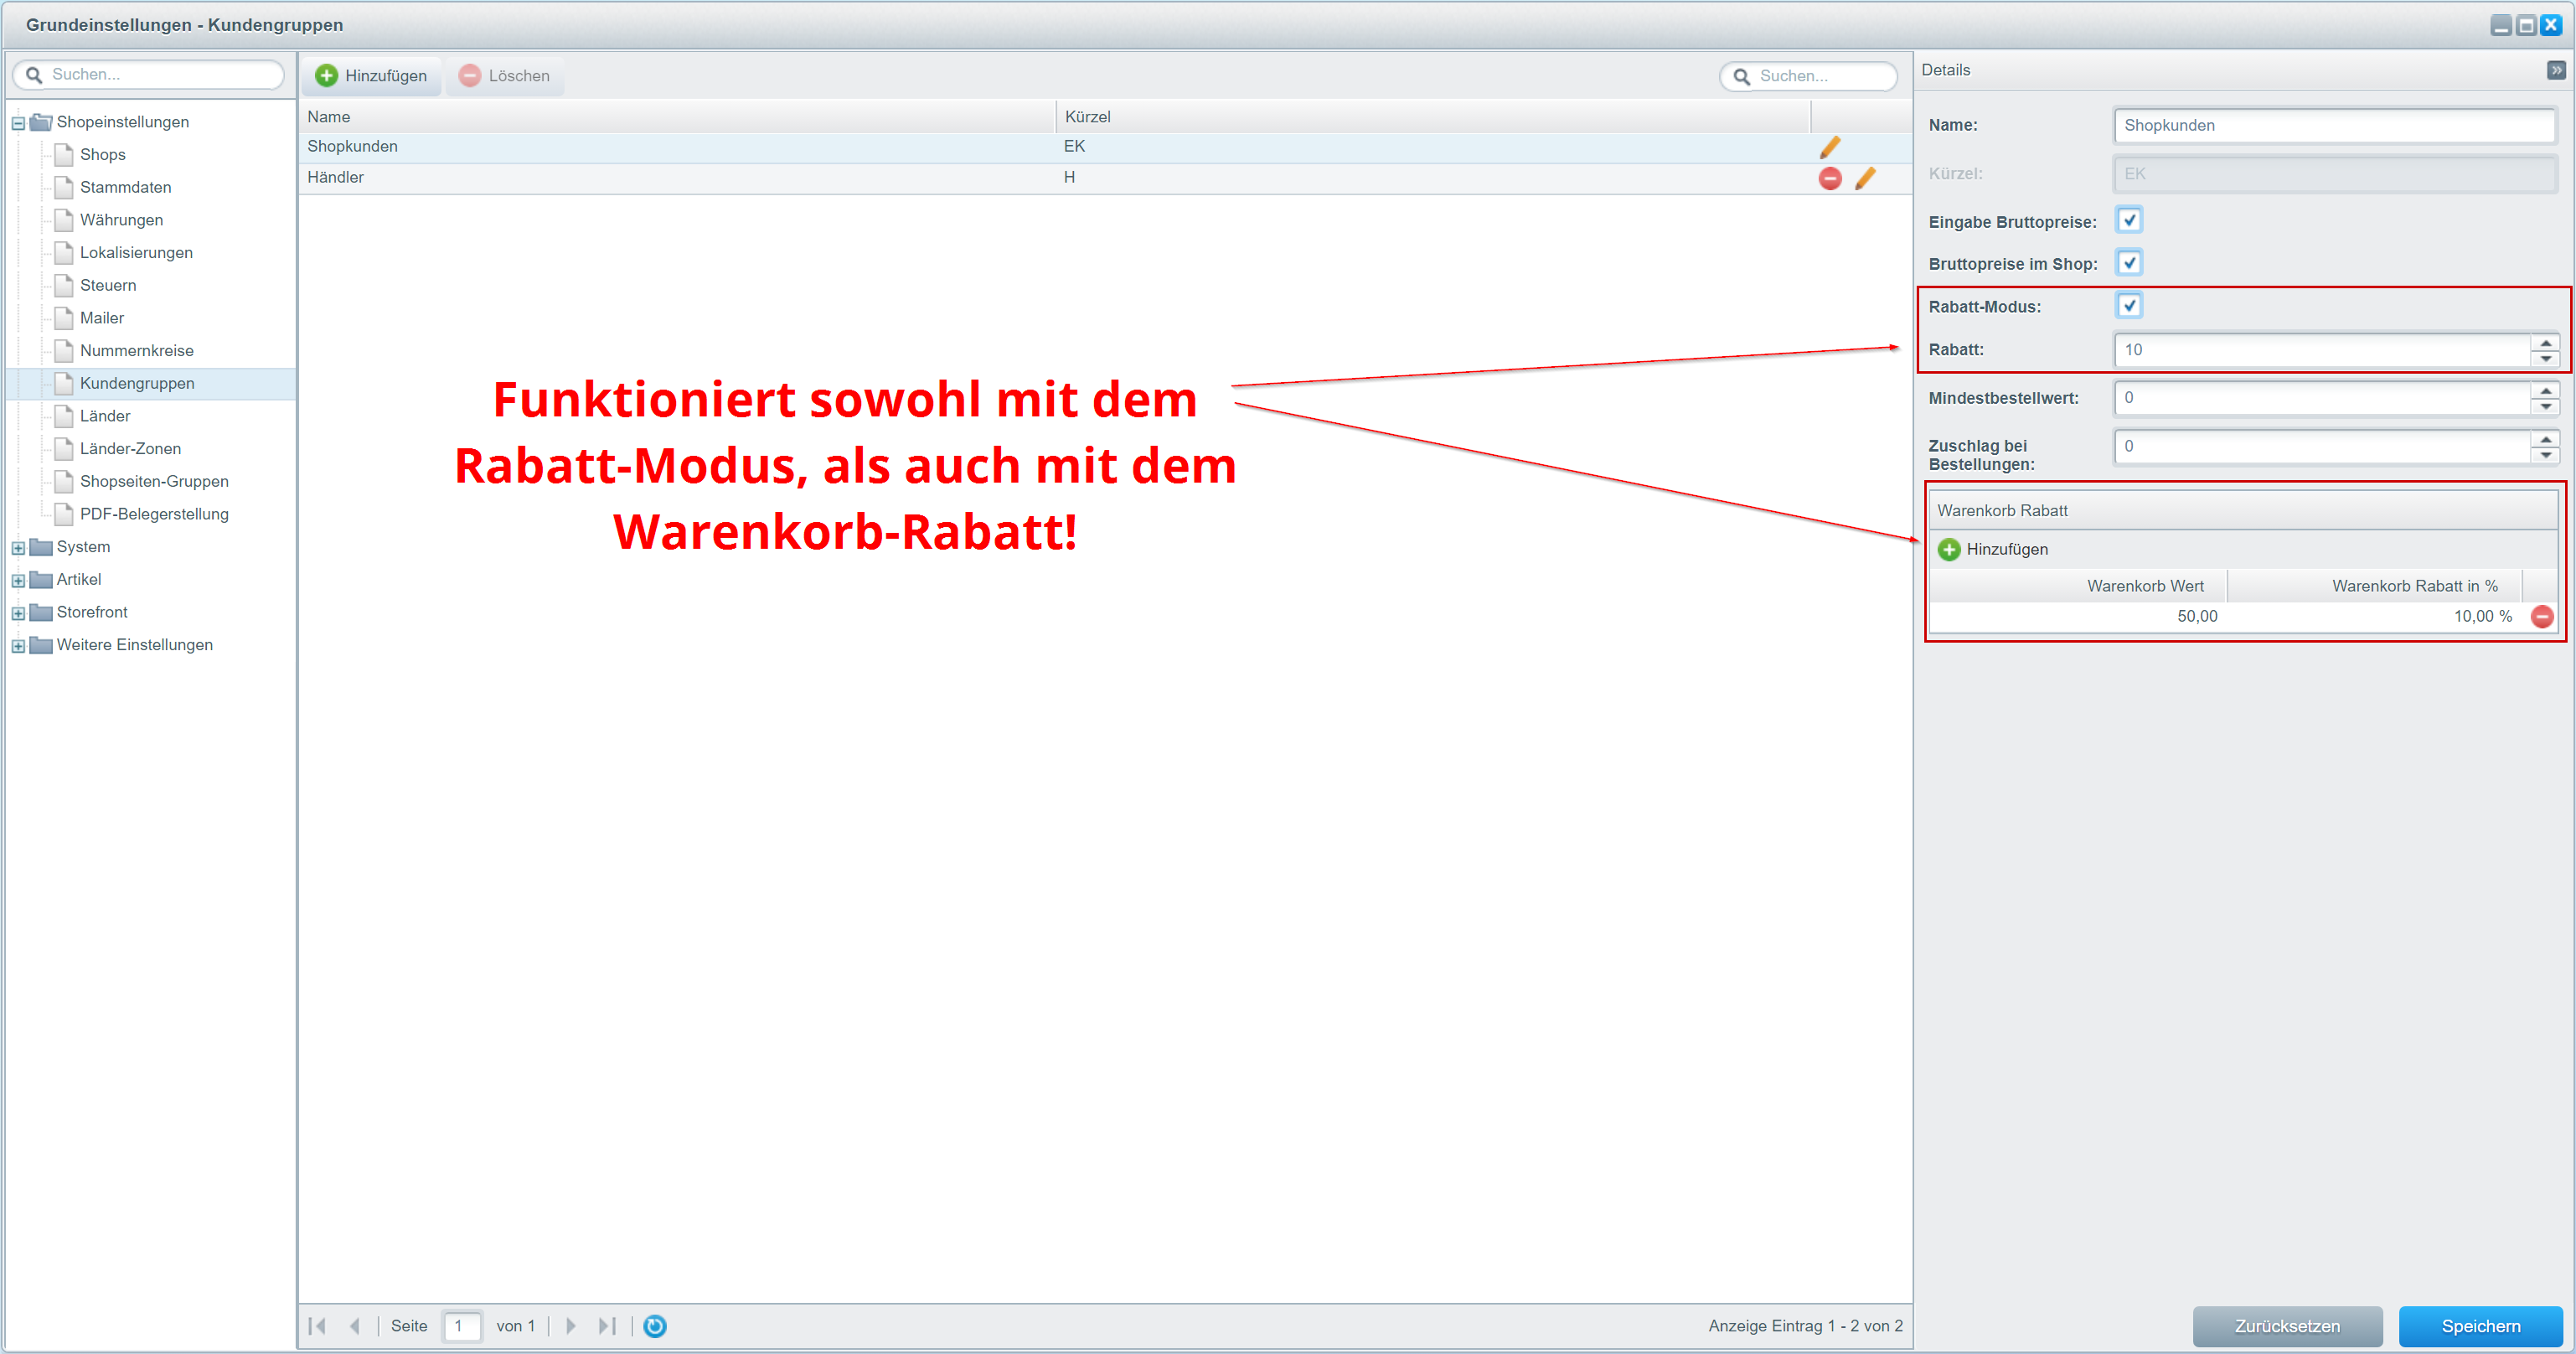
Task: Add a Warenkorb Rabatt entry with Hinzufügen
Action: 1993,549
